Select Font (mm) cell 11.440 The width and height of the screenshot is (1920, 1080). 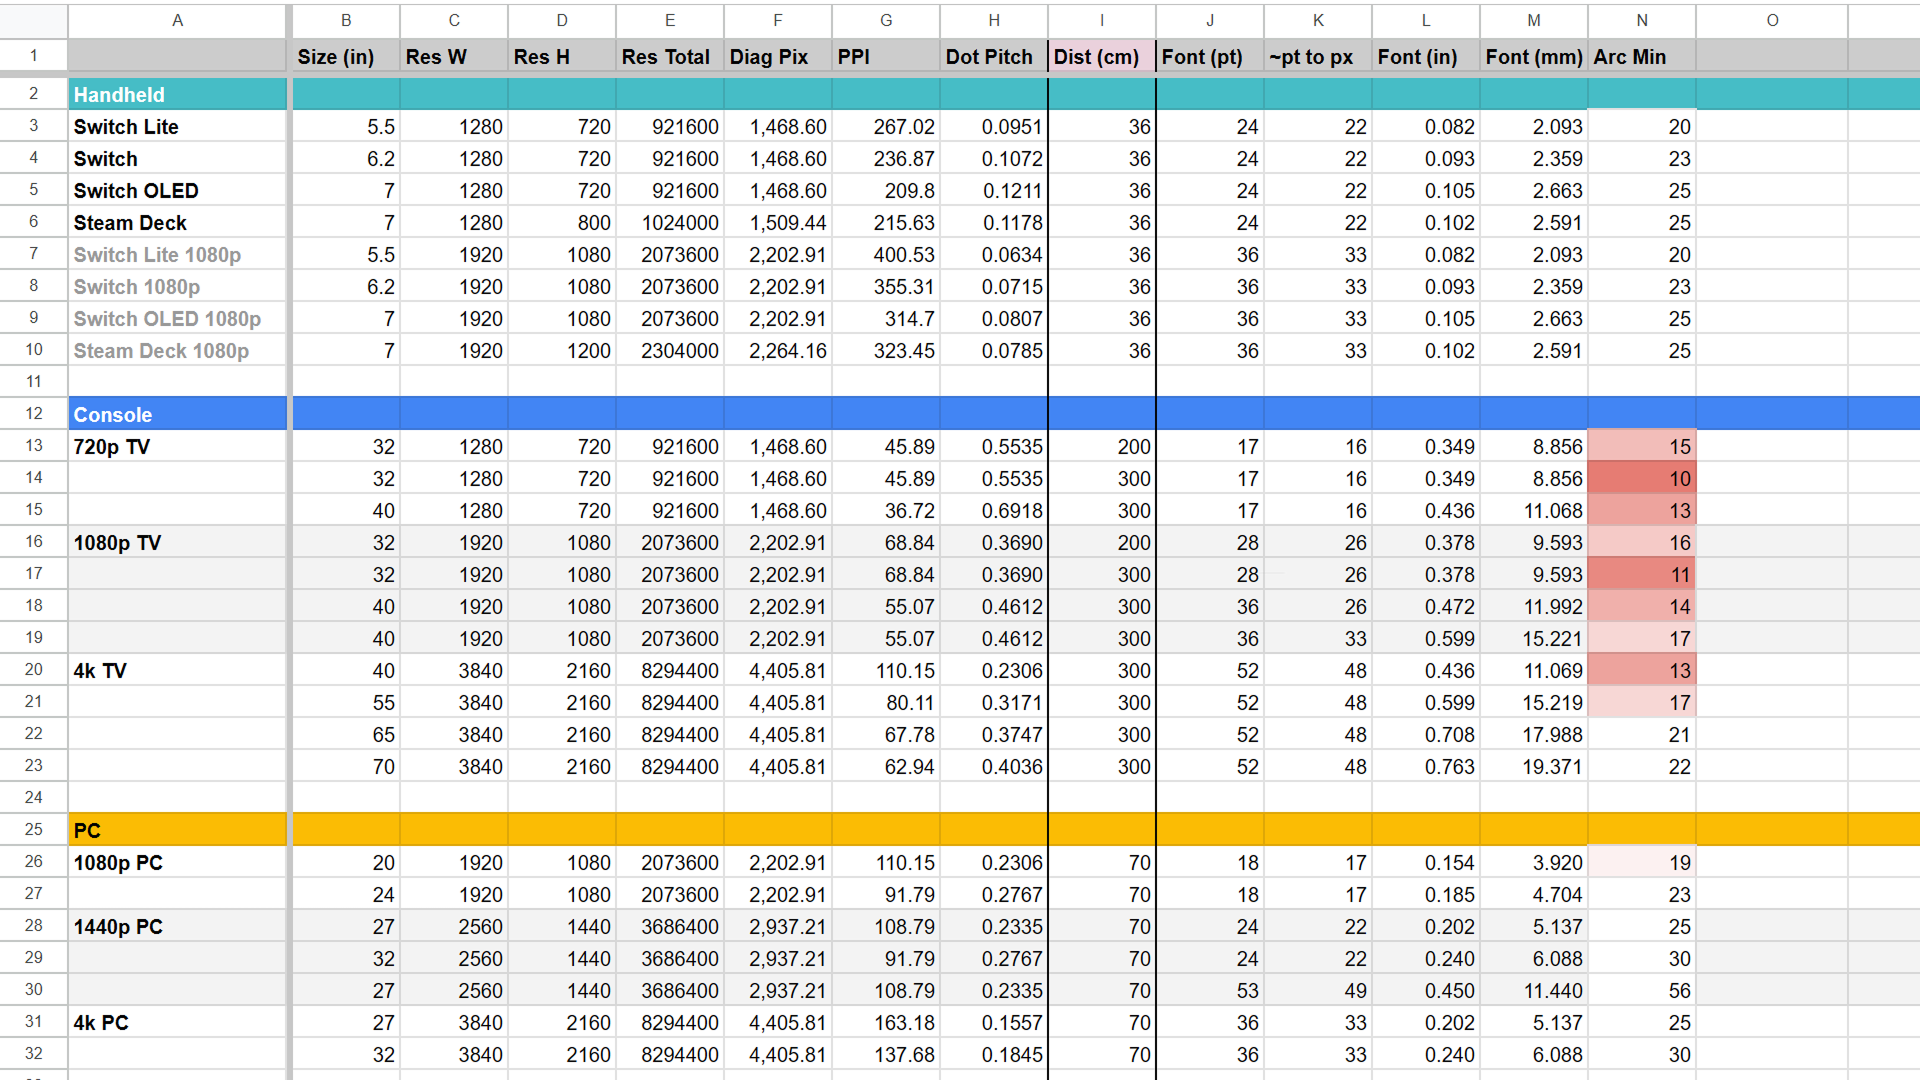click(1534, 990)
